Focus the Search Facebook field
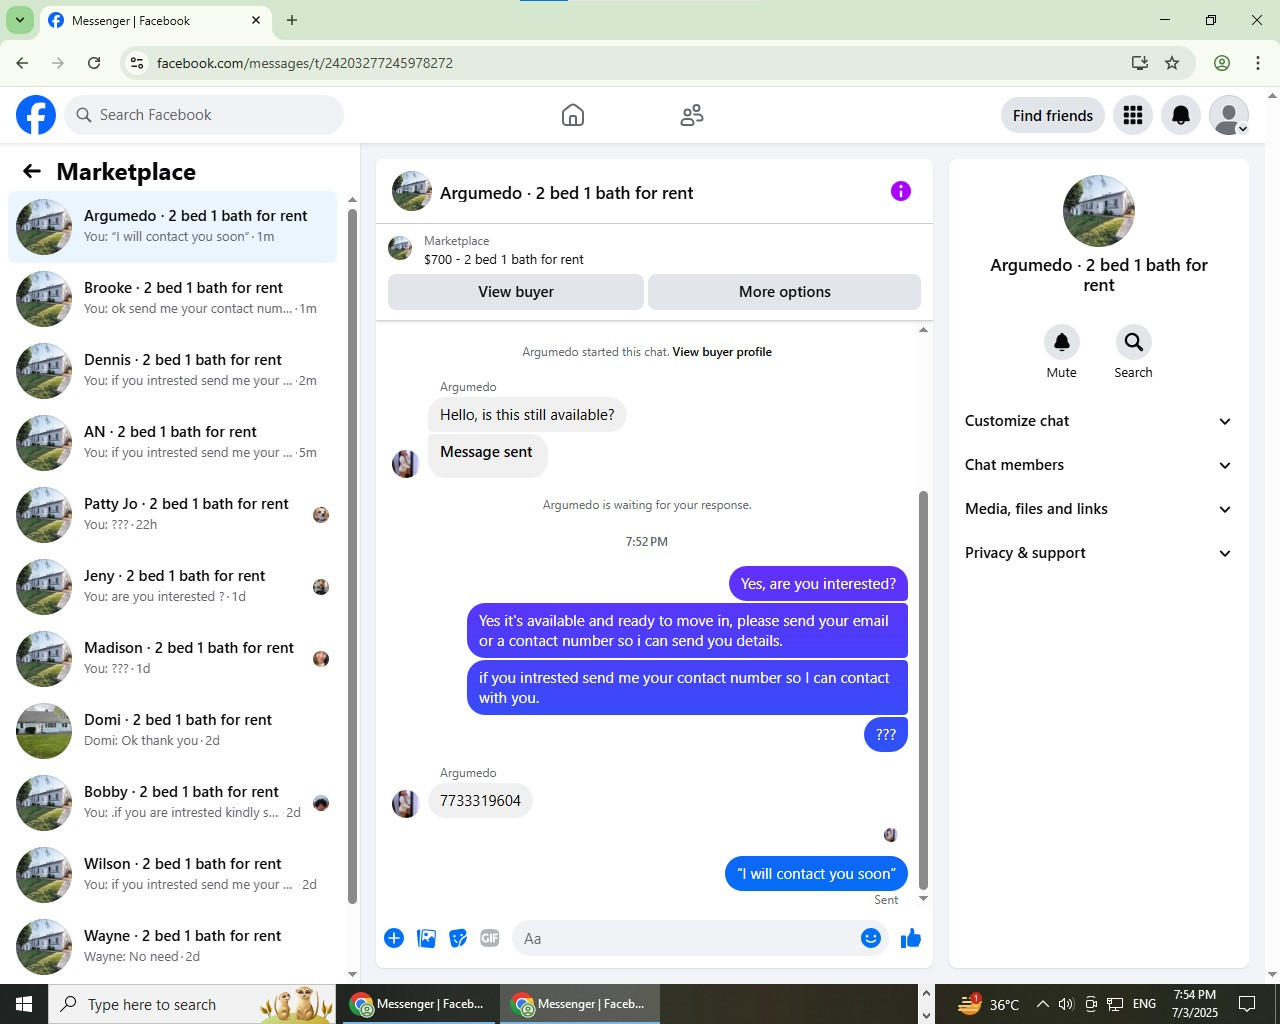This screenshot has width=1280, height=1024. coord(204,115)
